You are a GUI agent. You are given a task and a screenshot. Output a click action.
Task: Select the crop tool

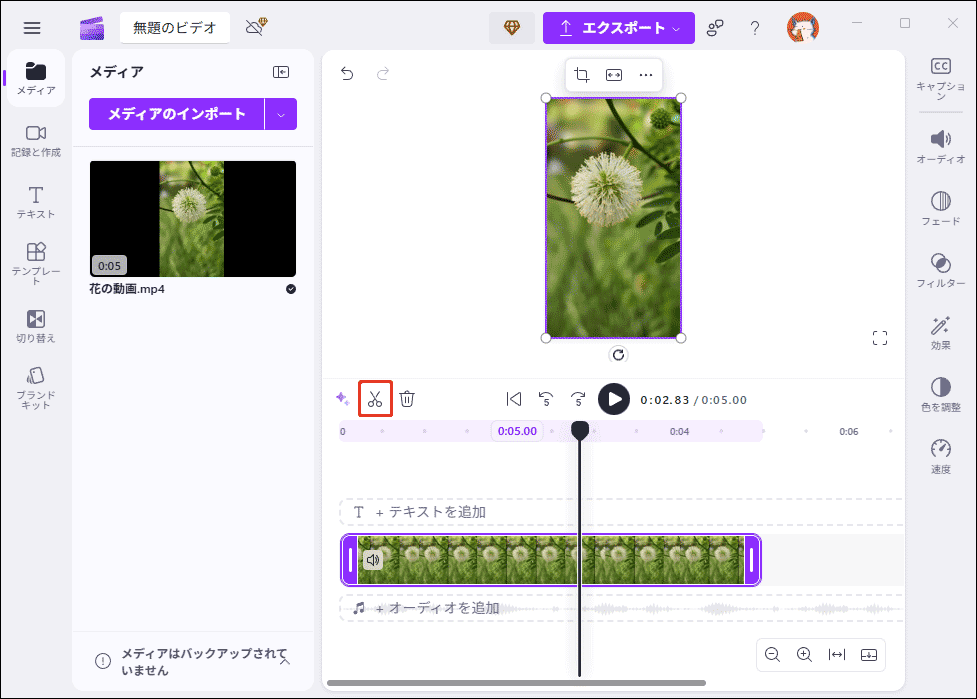tap(581, 75)
